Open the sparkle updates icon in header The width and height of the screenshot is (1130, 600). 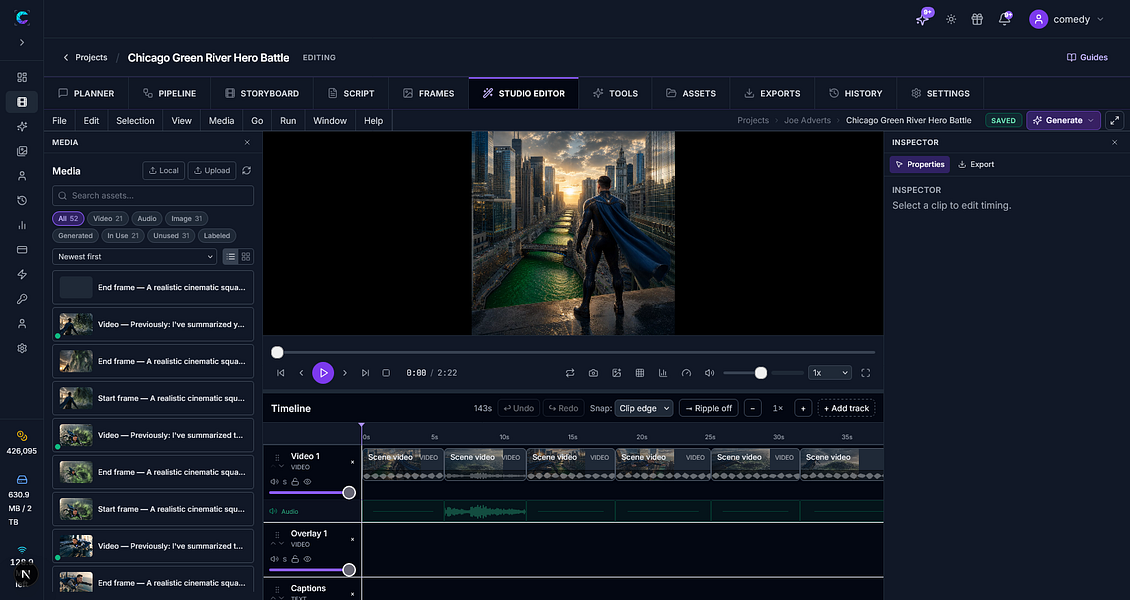pyautogui.click(x=922, y=19)
